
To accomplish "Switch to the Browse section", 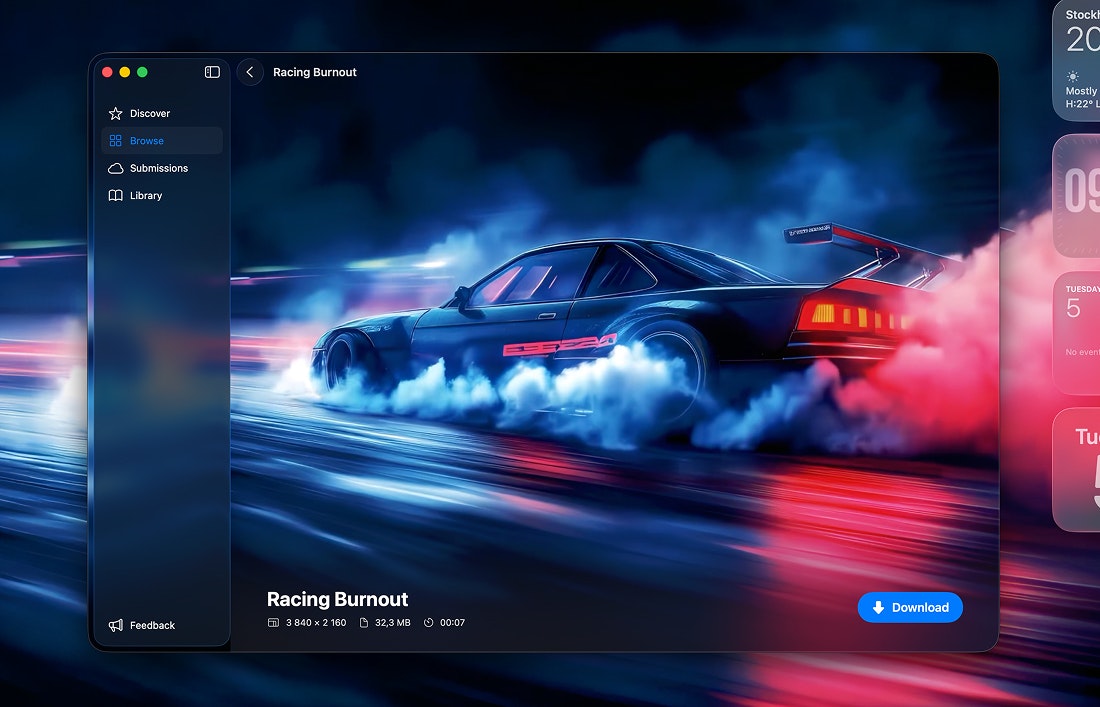I will (148, 140).
